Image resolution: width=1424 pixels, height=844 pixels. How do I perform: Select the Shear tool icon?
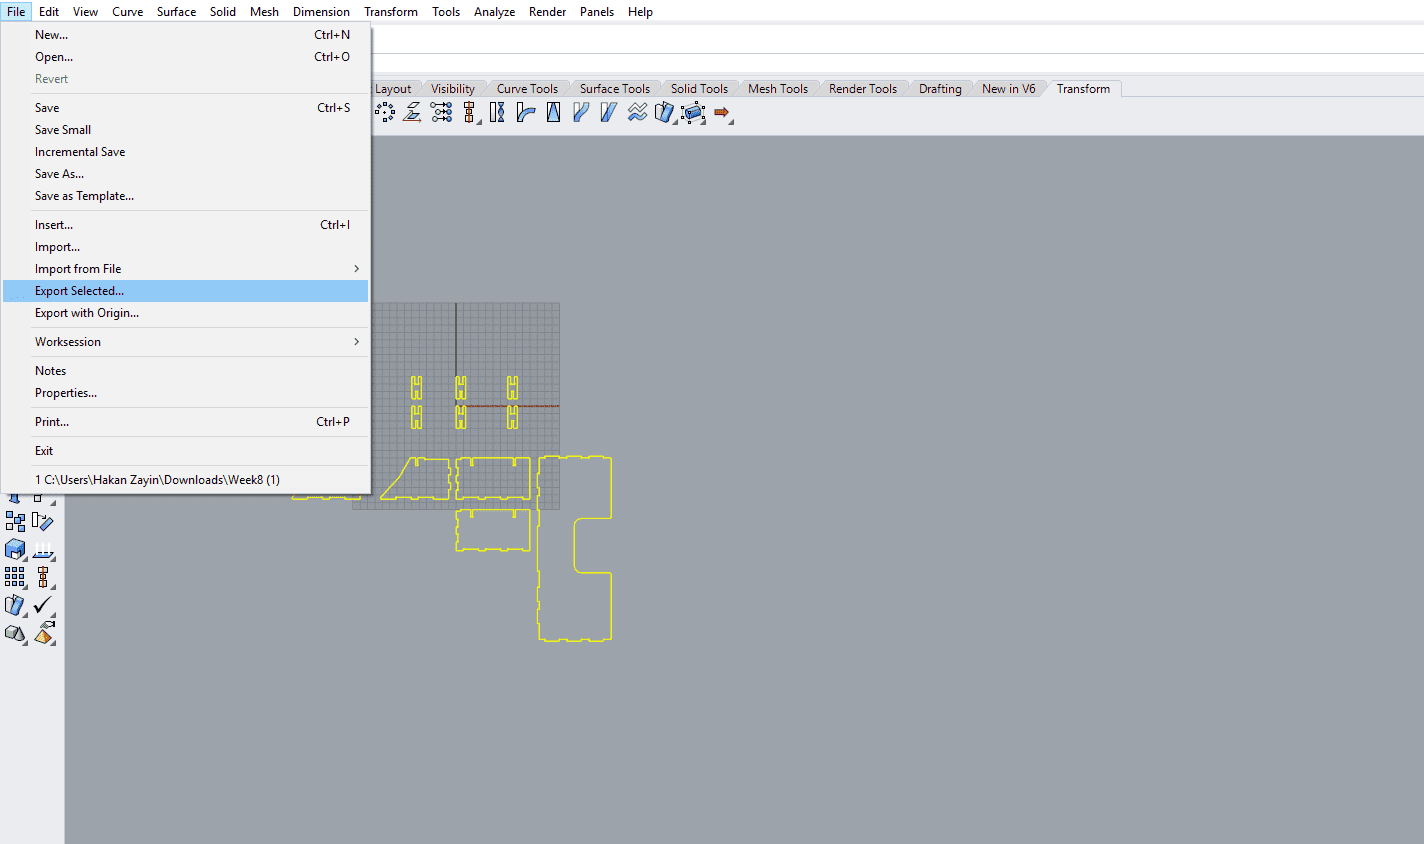609,113
